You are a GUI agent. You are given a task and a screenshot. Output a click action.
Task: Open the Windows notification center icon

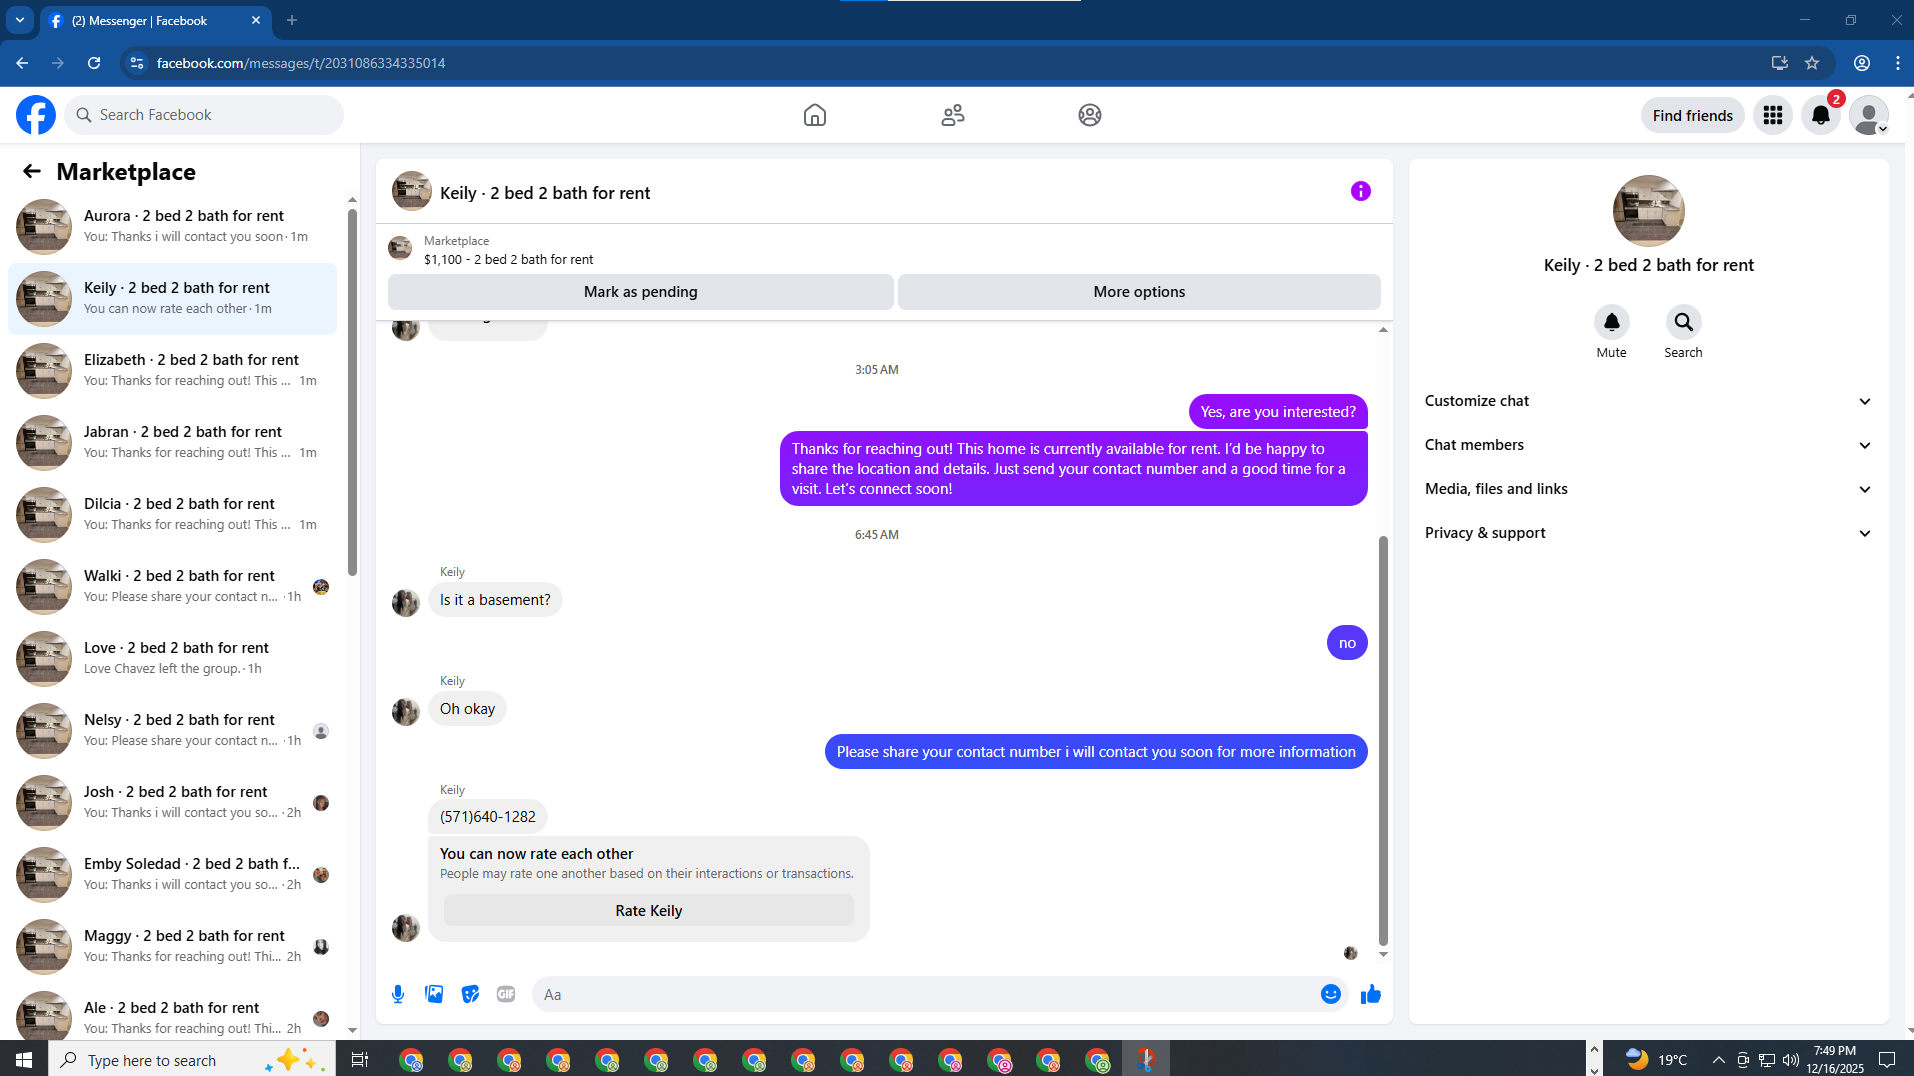(x=1887, y=1059)
